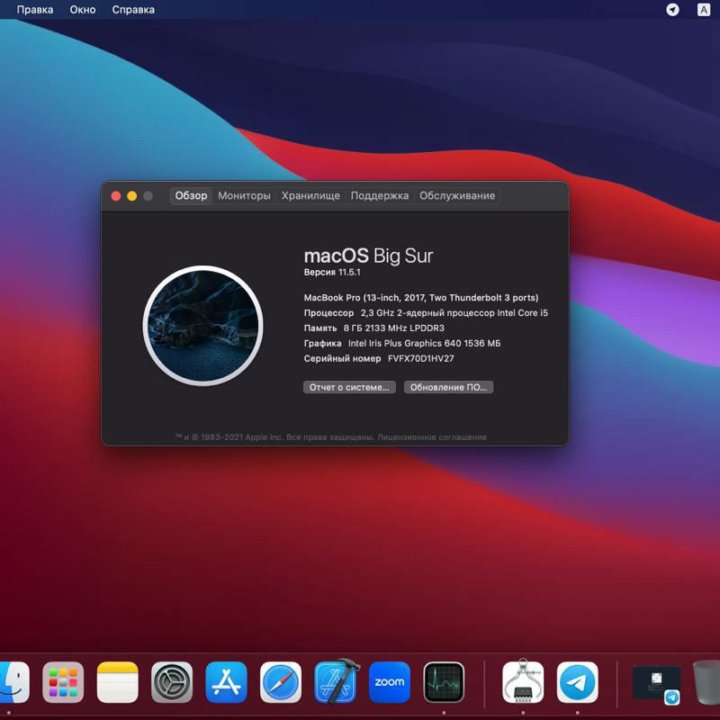720x720 pixels.
Task: Click the Память 8 ГБ line
Action: (374, 328)
